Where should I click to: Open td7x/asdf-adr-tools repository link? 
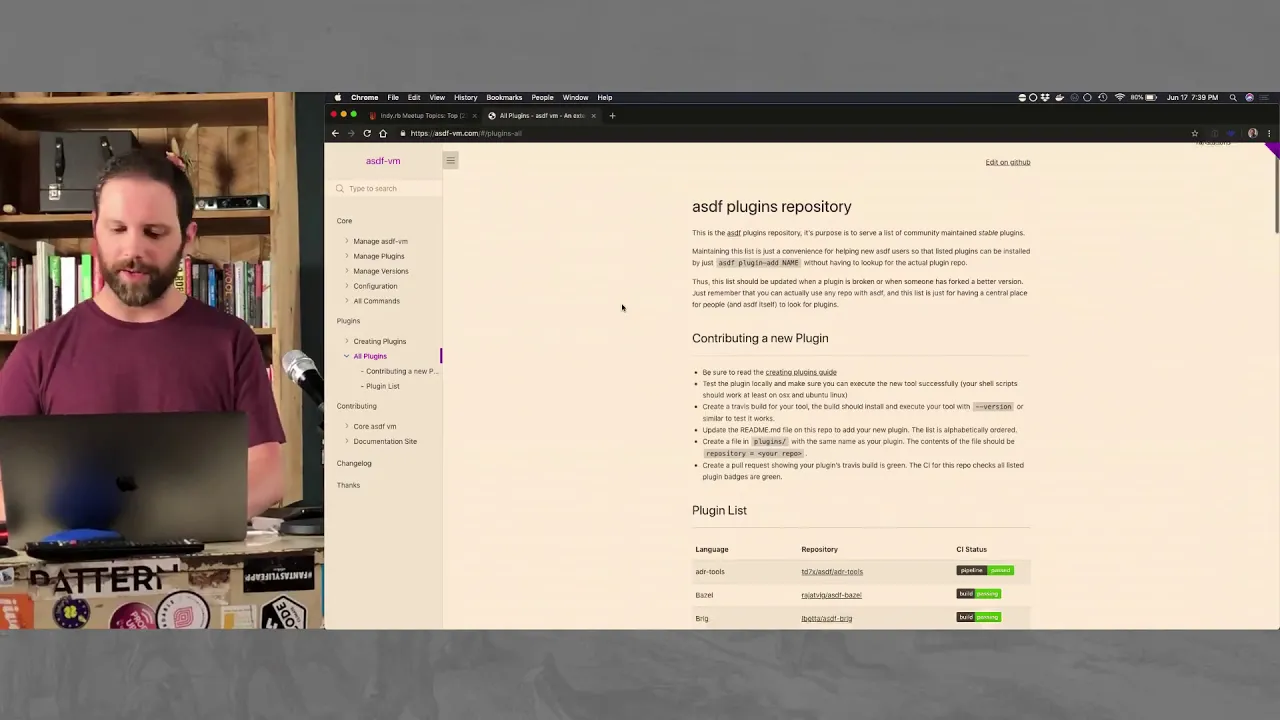pos(832,572)
